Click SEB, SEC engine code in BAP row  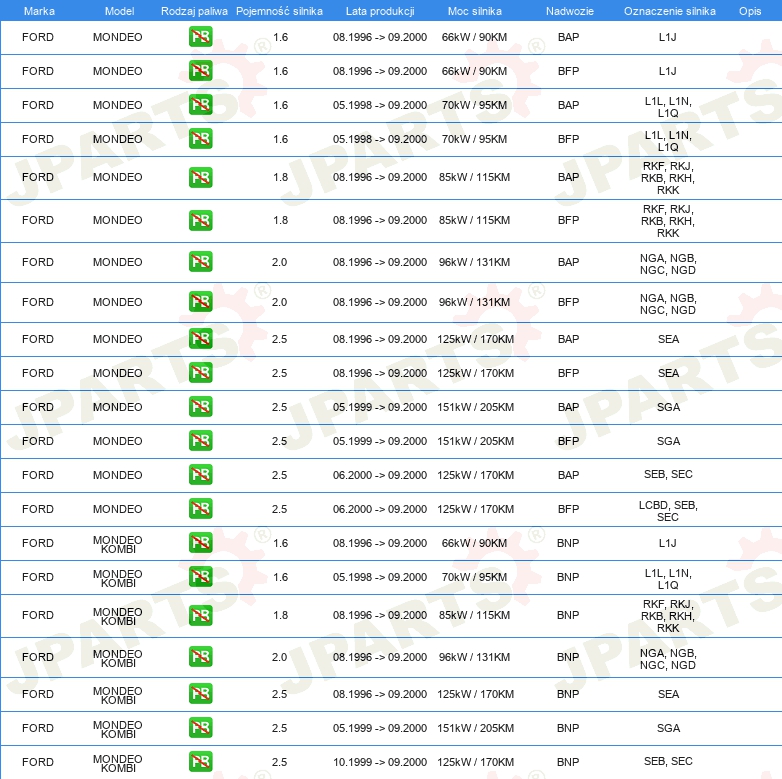click(x=668, y=474)
